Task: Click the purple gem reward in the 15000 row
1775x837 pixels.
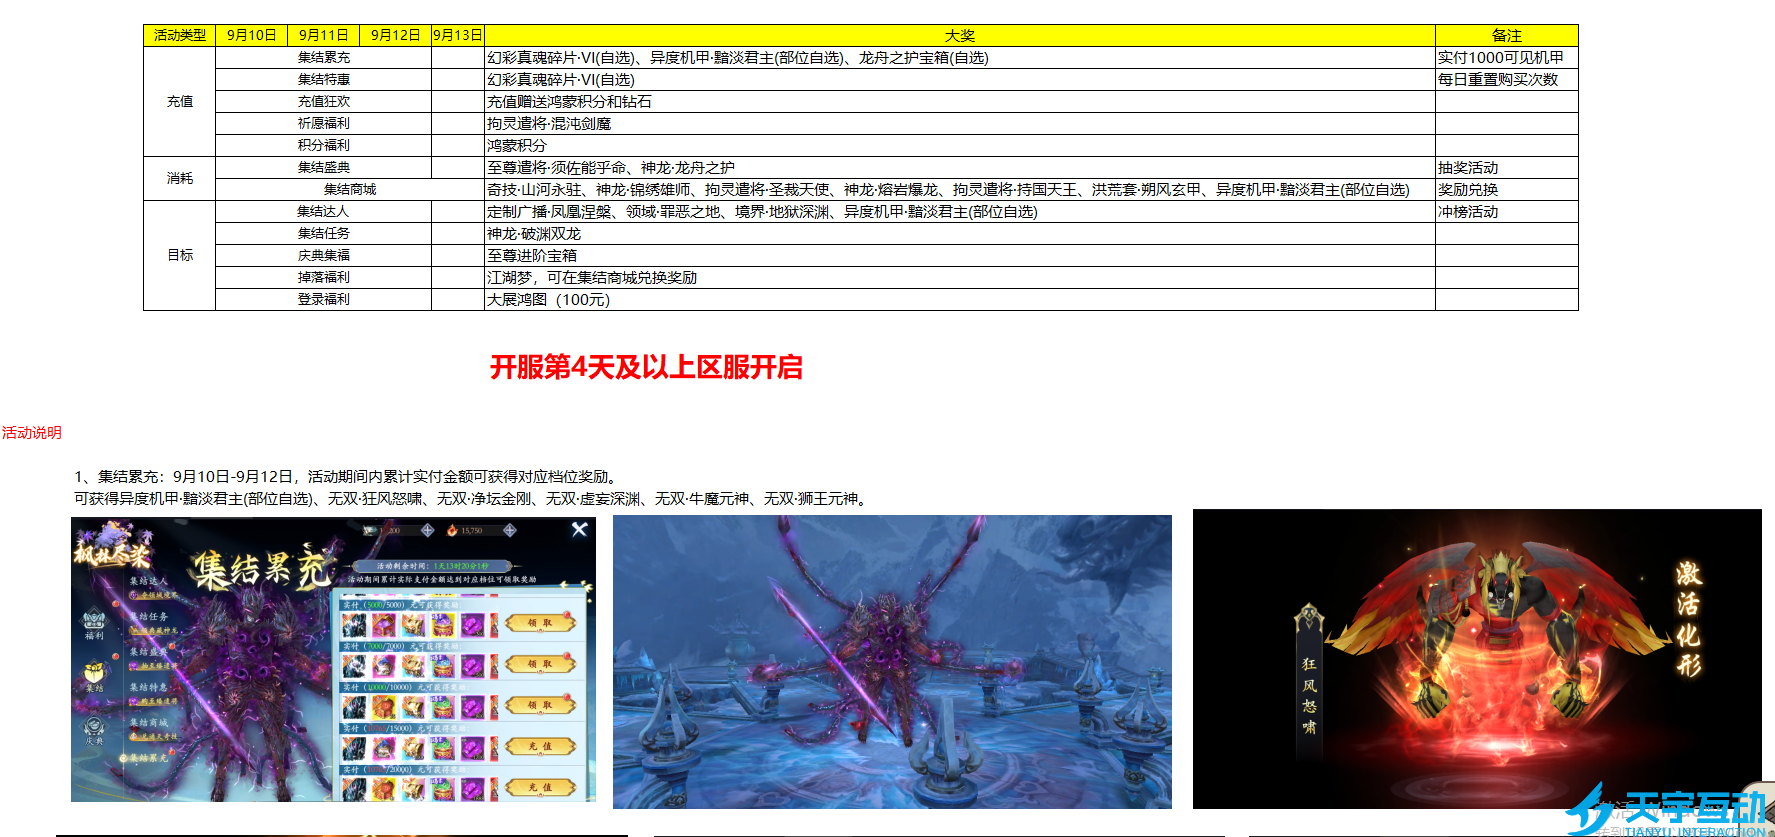Action: [473, 748]
